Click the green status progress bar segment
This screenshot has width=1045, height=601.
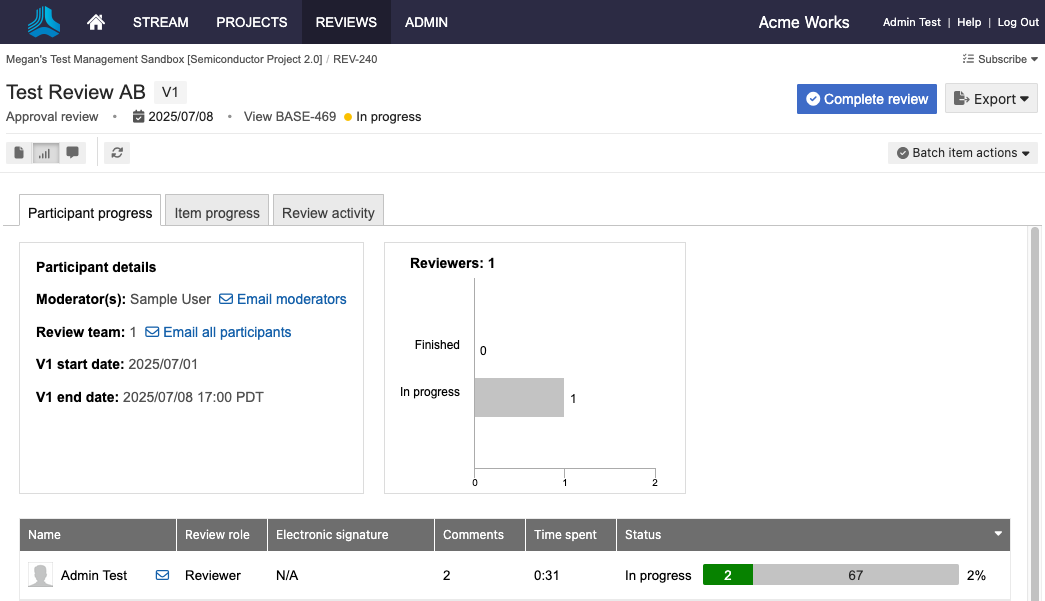coord(728,575)
